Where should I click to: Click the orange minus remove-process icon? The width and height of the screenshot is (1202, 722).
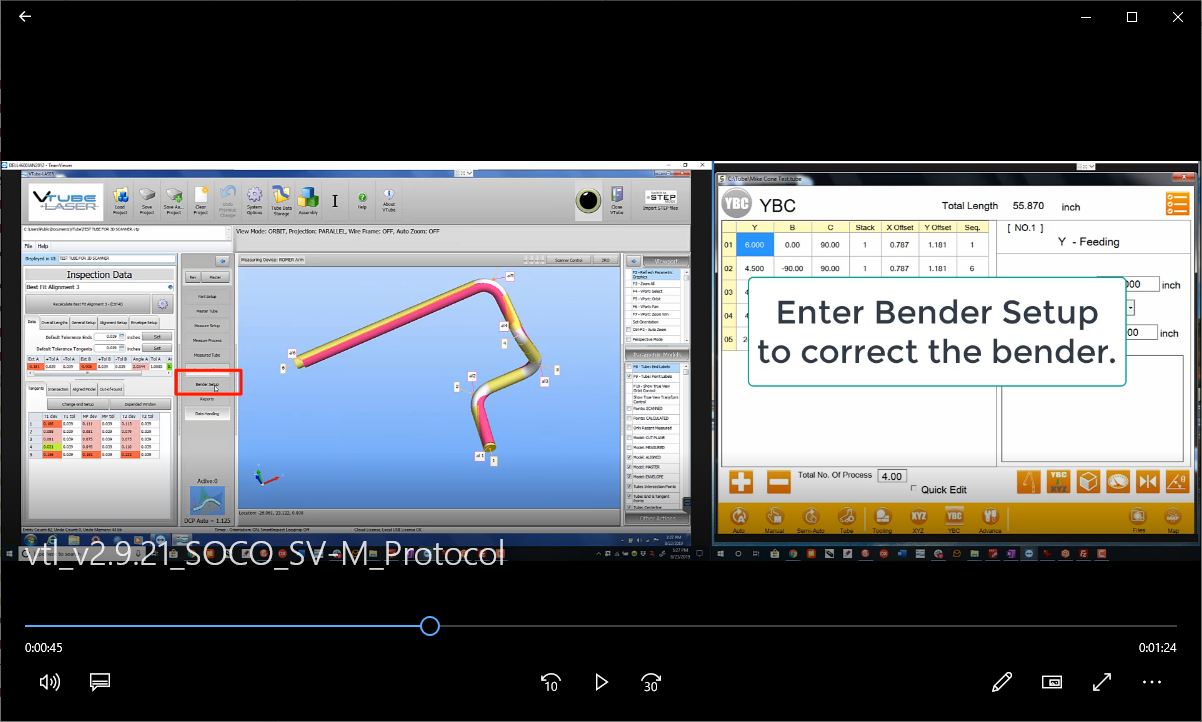click(x=779, y=481)
